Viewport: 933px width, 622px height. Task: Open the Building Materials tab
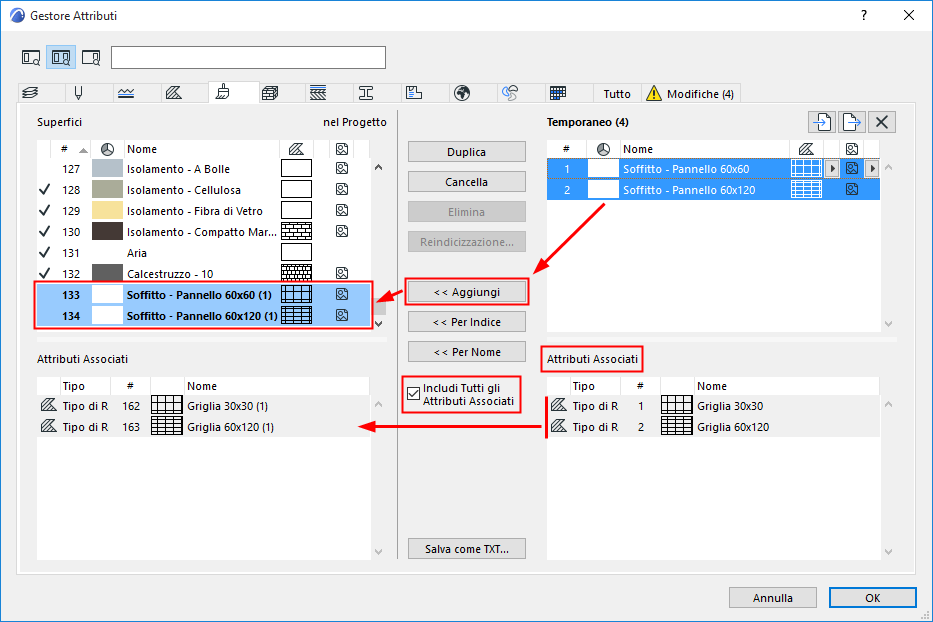click(270, 93)
